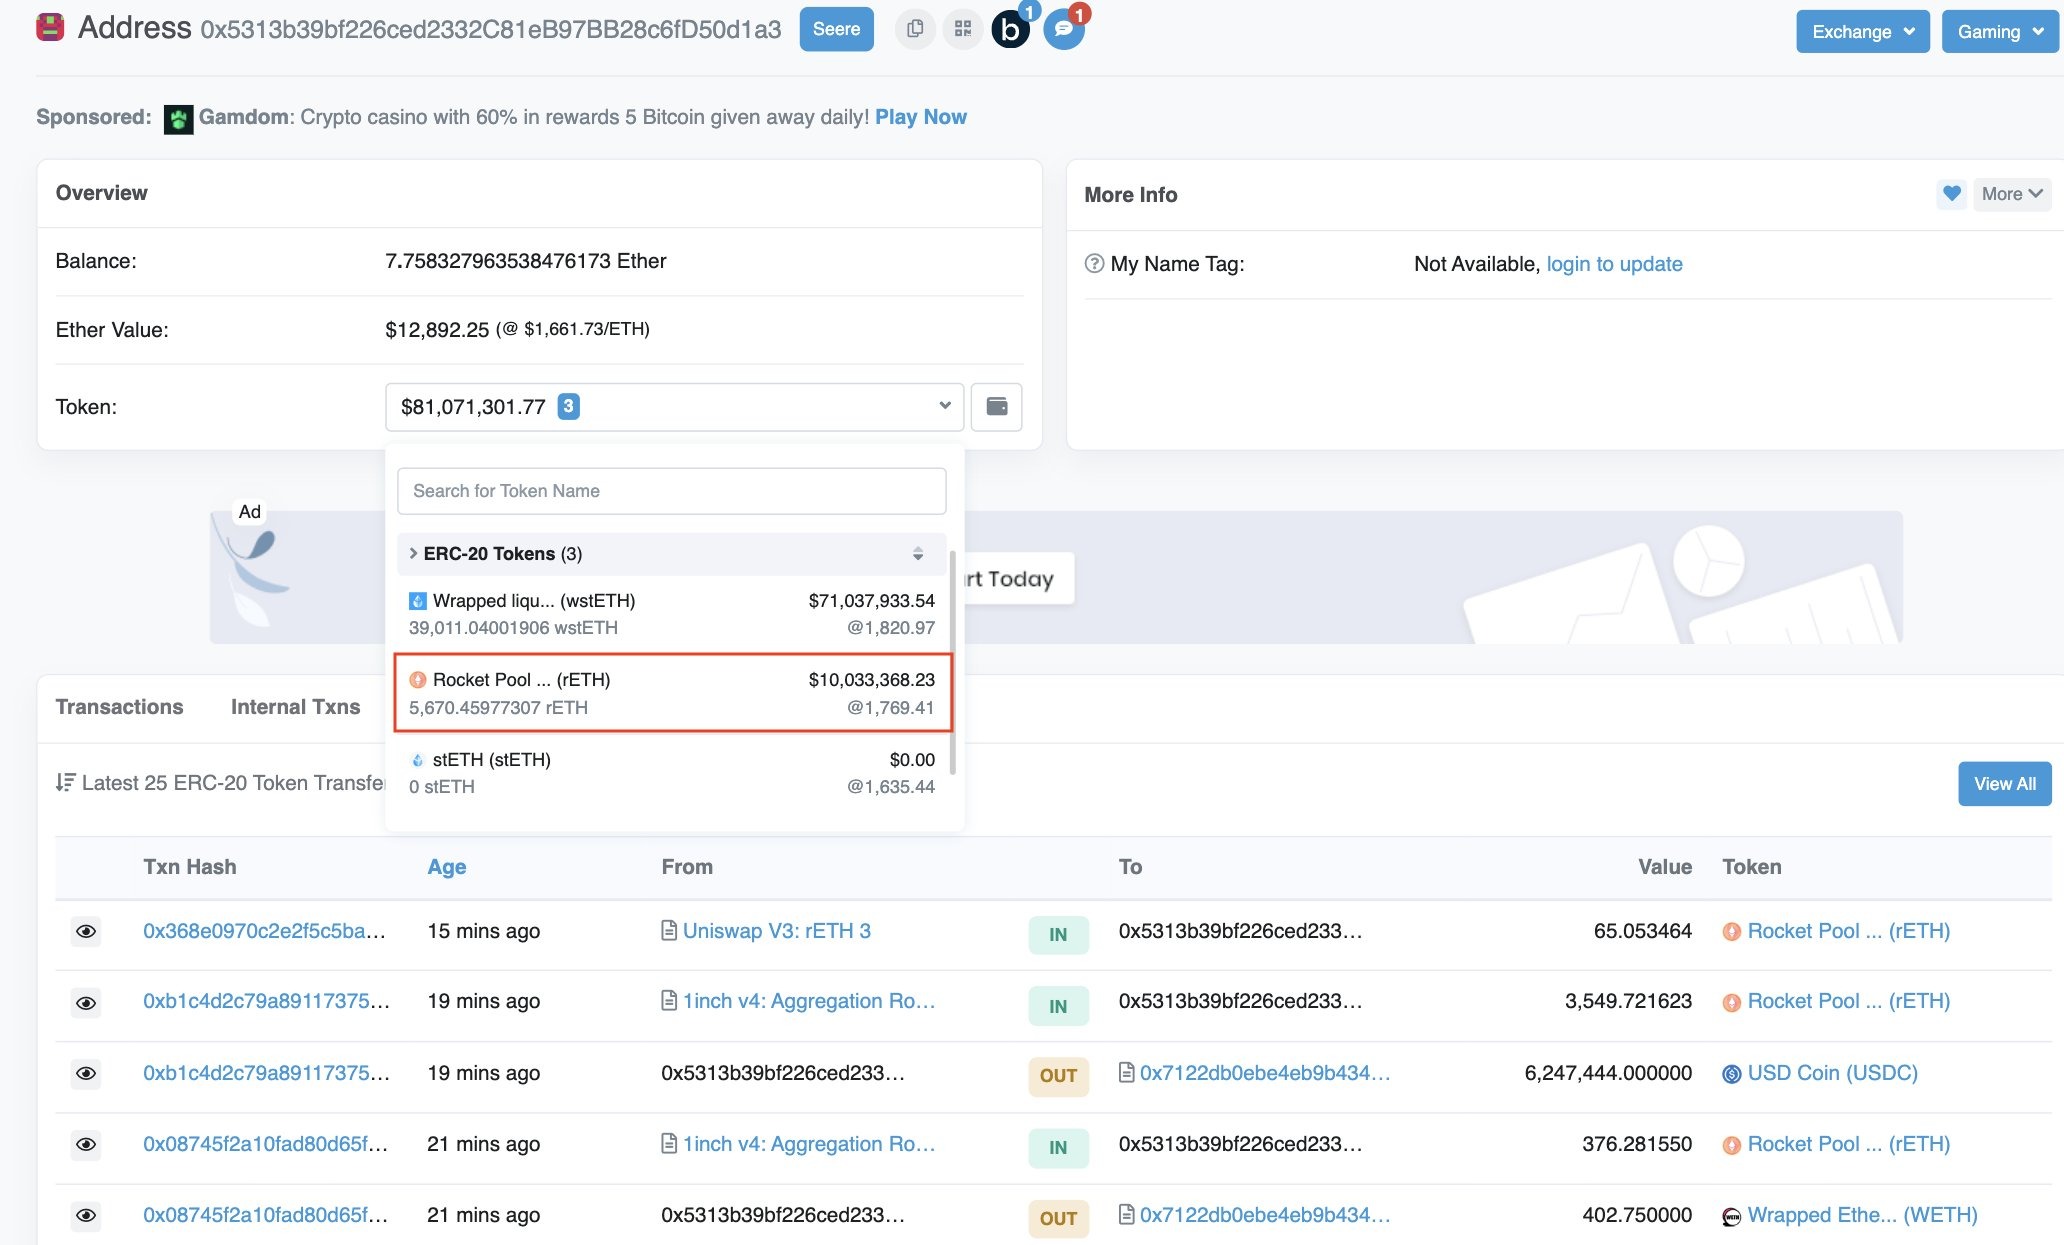Open the Gaming dropdown
Viewport: 2064px width, 1245px height.
point(2001,31)
